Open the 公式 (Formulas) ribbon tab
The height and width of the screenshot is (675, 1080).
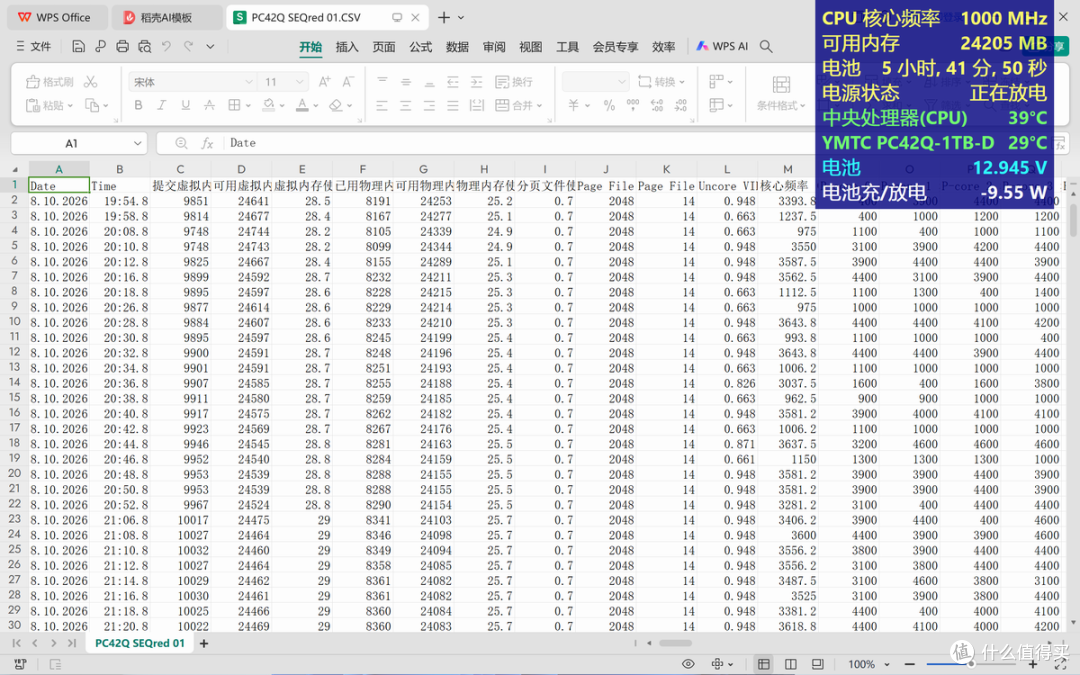421,47
